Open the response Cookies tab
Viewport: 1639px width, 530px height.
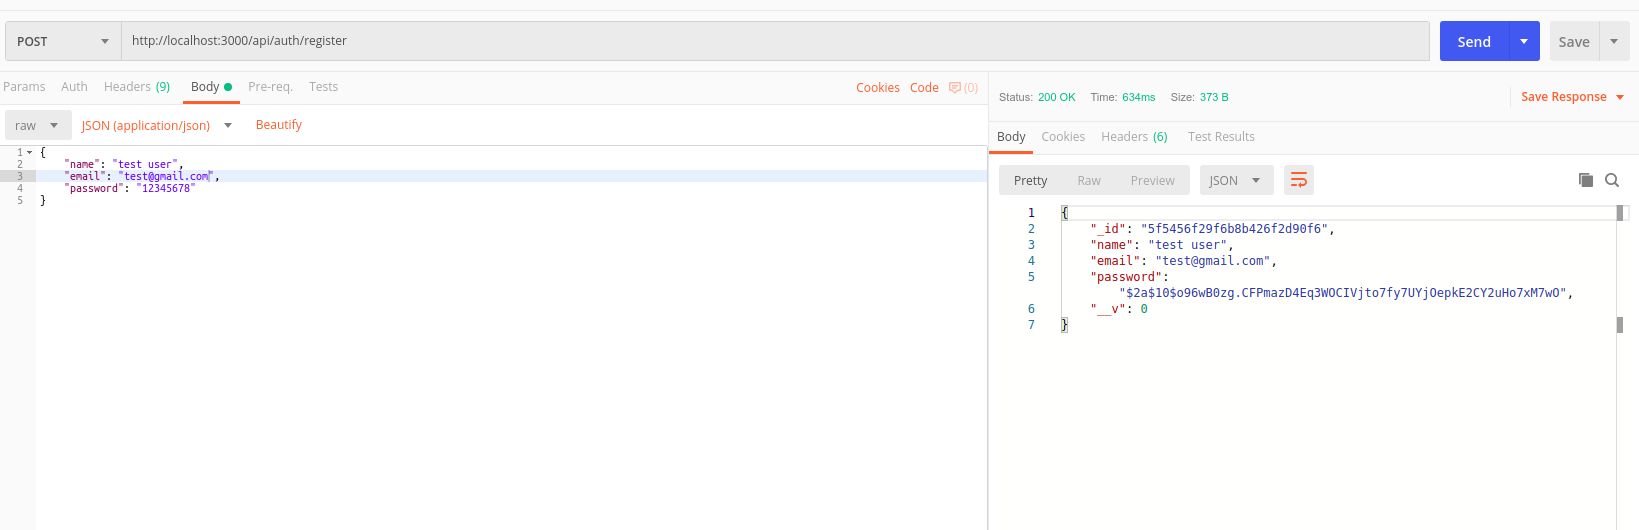(1063, 137)
